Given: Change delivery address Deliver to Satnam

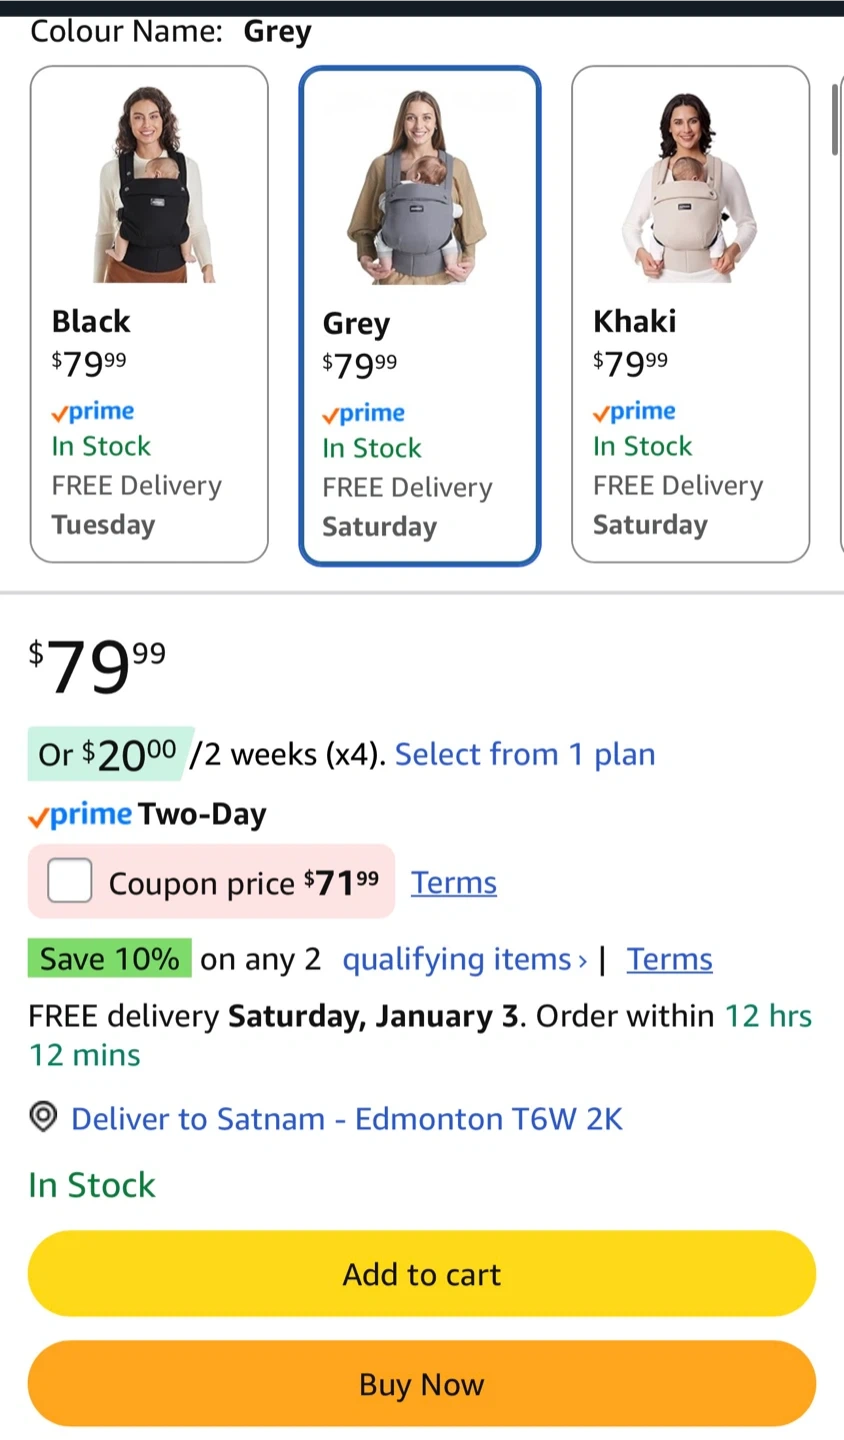Looking at the screenshot, I should 346,1118.
